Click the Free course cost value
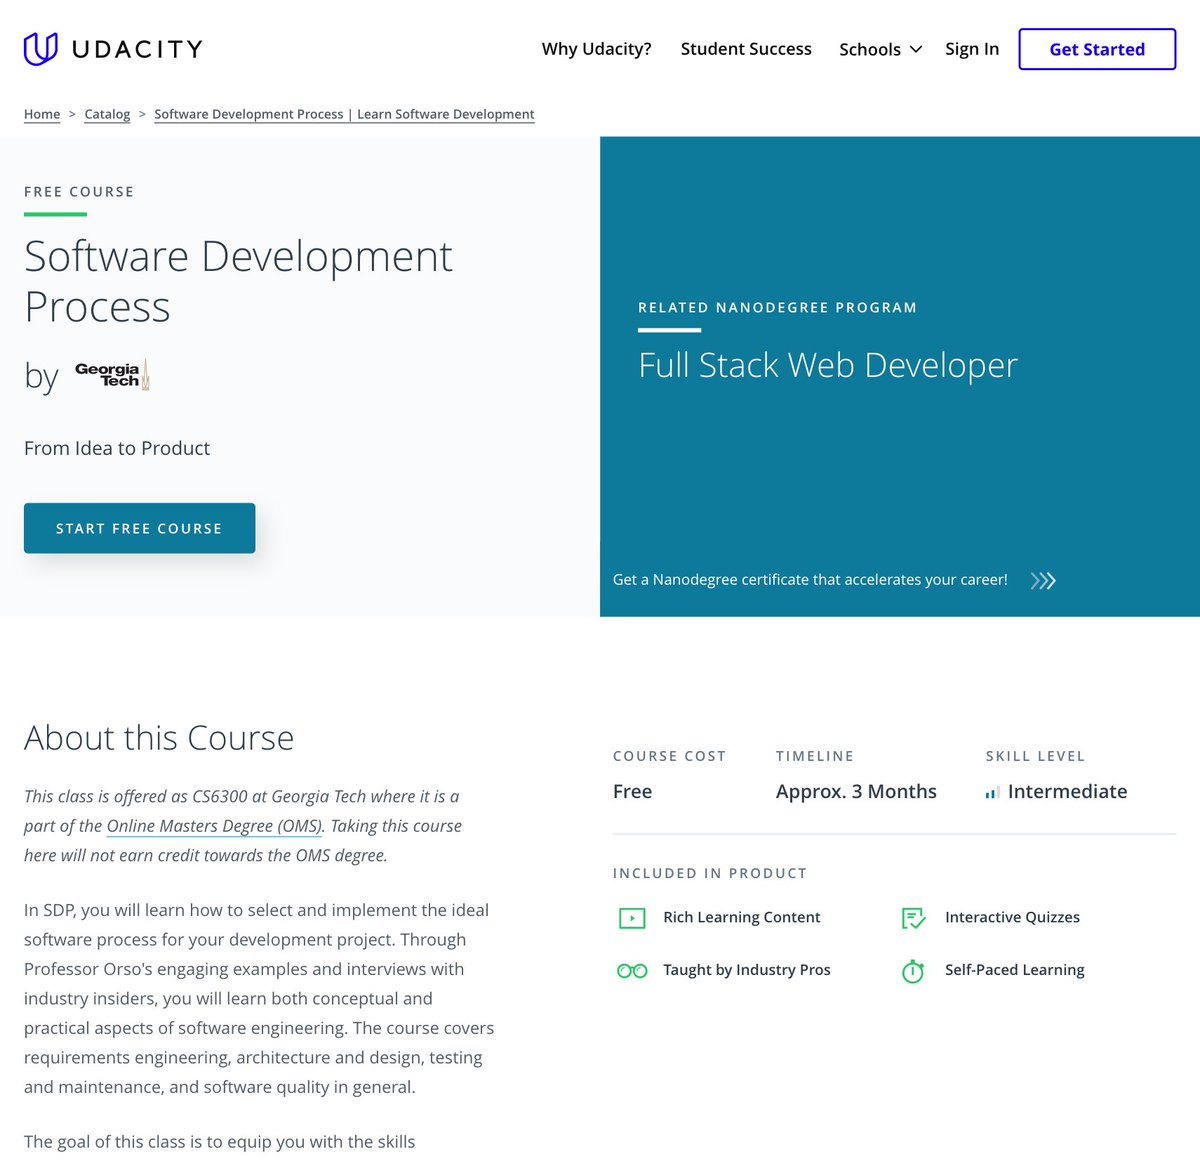Viewport: 1200px width, 1161px height. coord(632,791)
